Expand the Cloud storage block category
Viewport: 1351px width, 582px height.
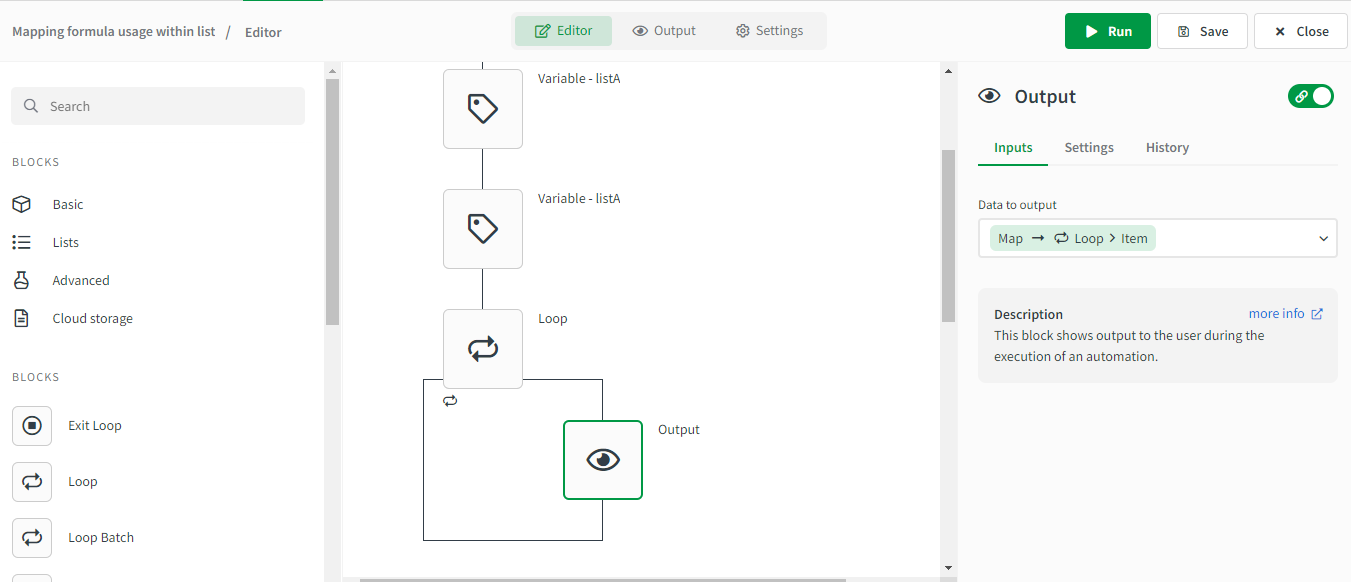[92, 318]
